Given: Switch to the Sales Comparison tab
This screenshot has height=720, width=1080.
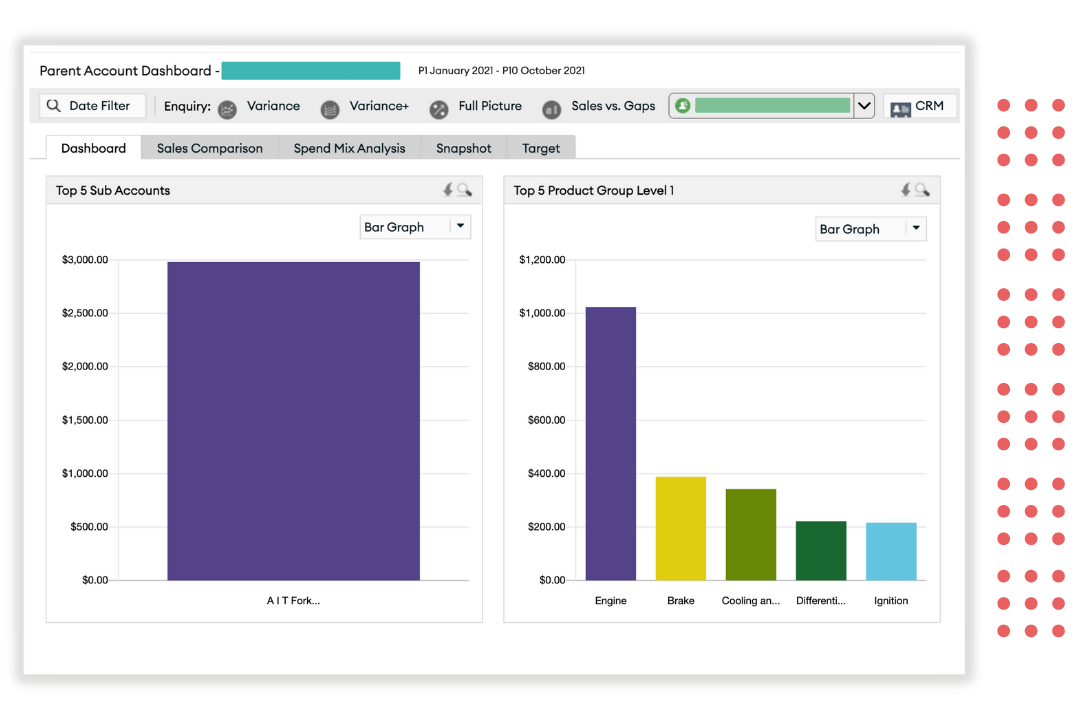Looking at the screenshot, I should (210, 148).
